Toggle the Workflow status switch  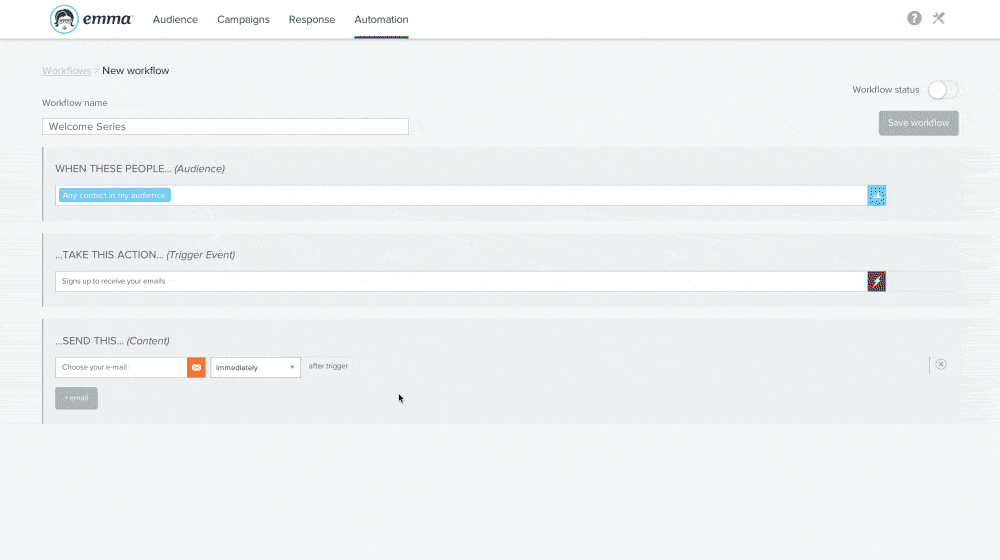pos(943,90)
